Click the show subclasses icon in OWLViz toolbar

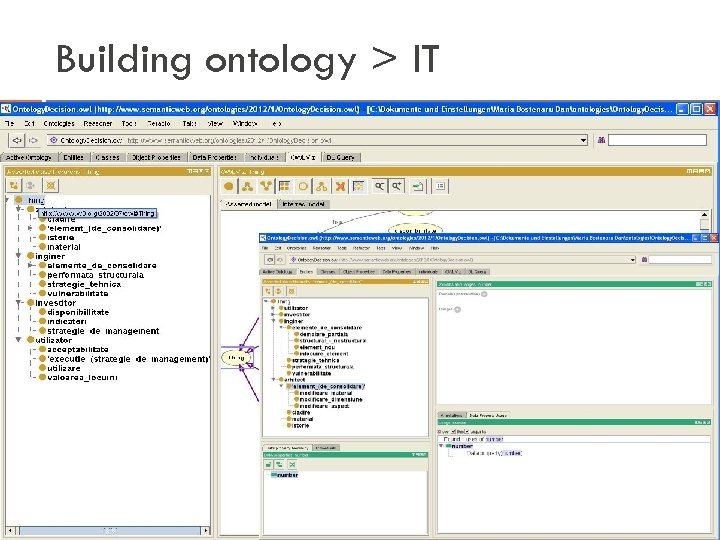pos(248,186)
